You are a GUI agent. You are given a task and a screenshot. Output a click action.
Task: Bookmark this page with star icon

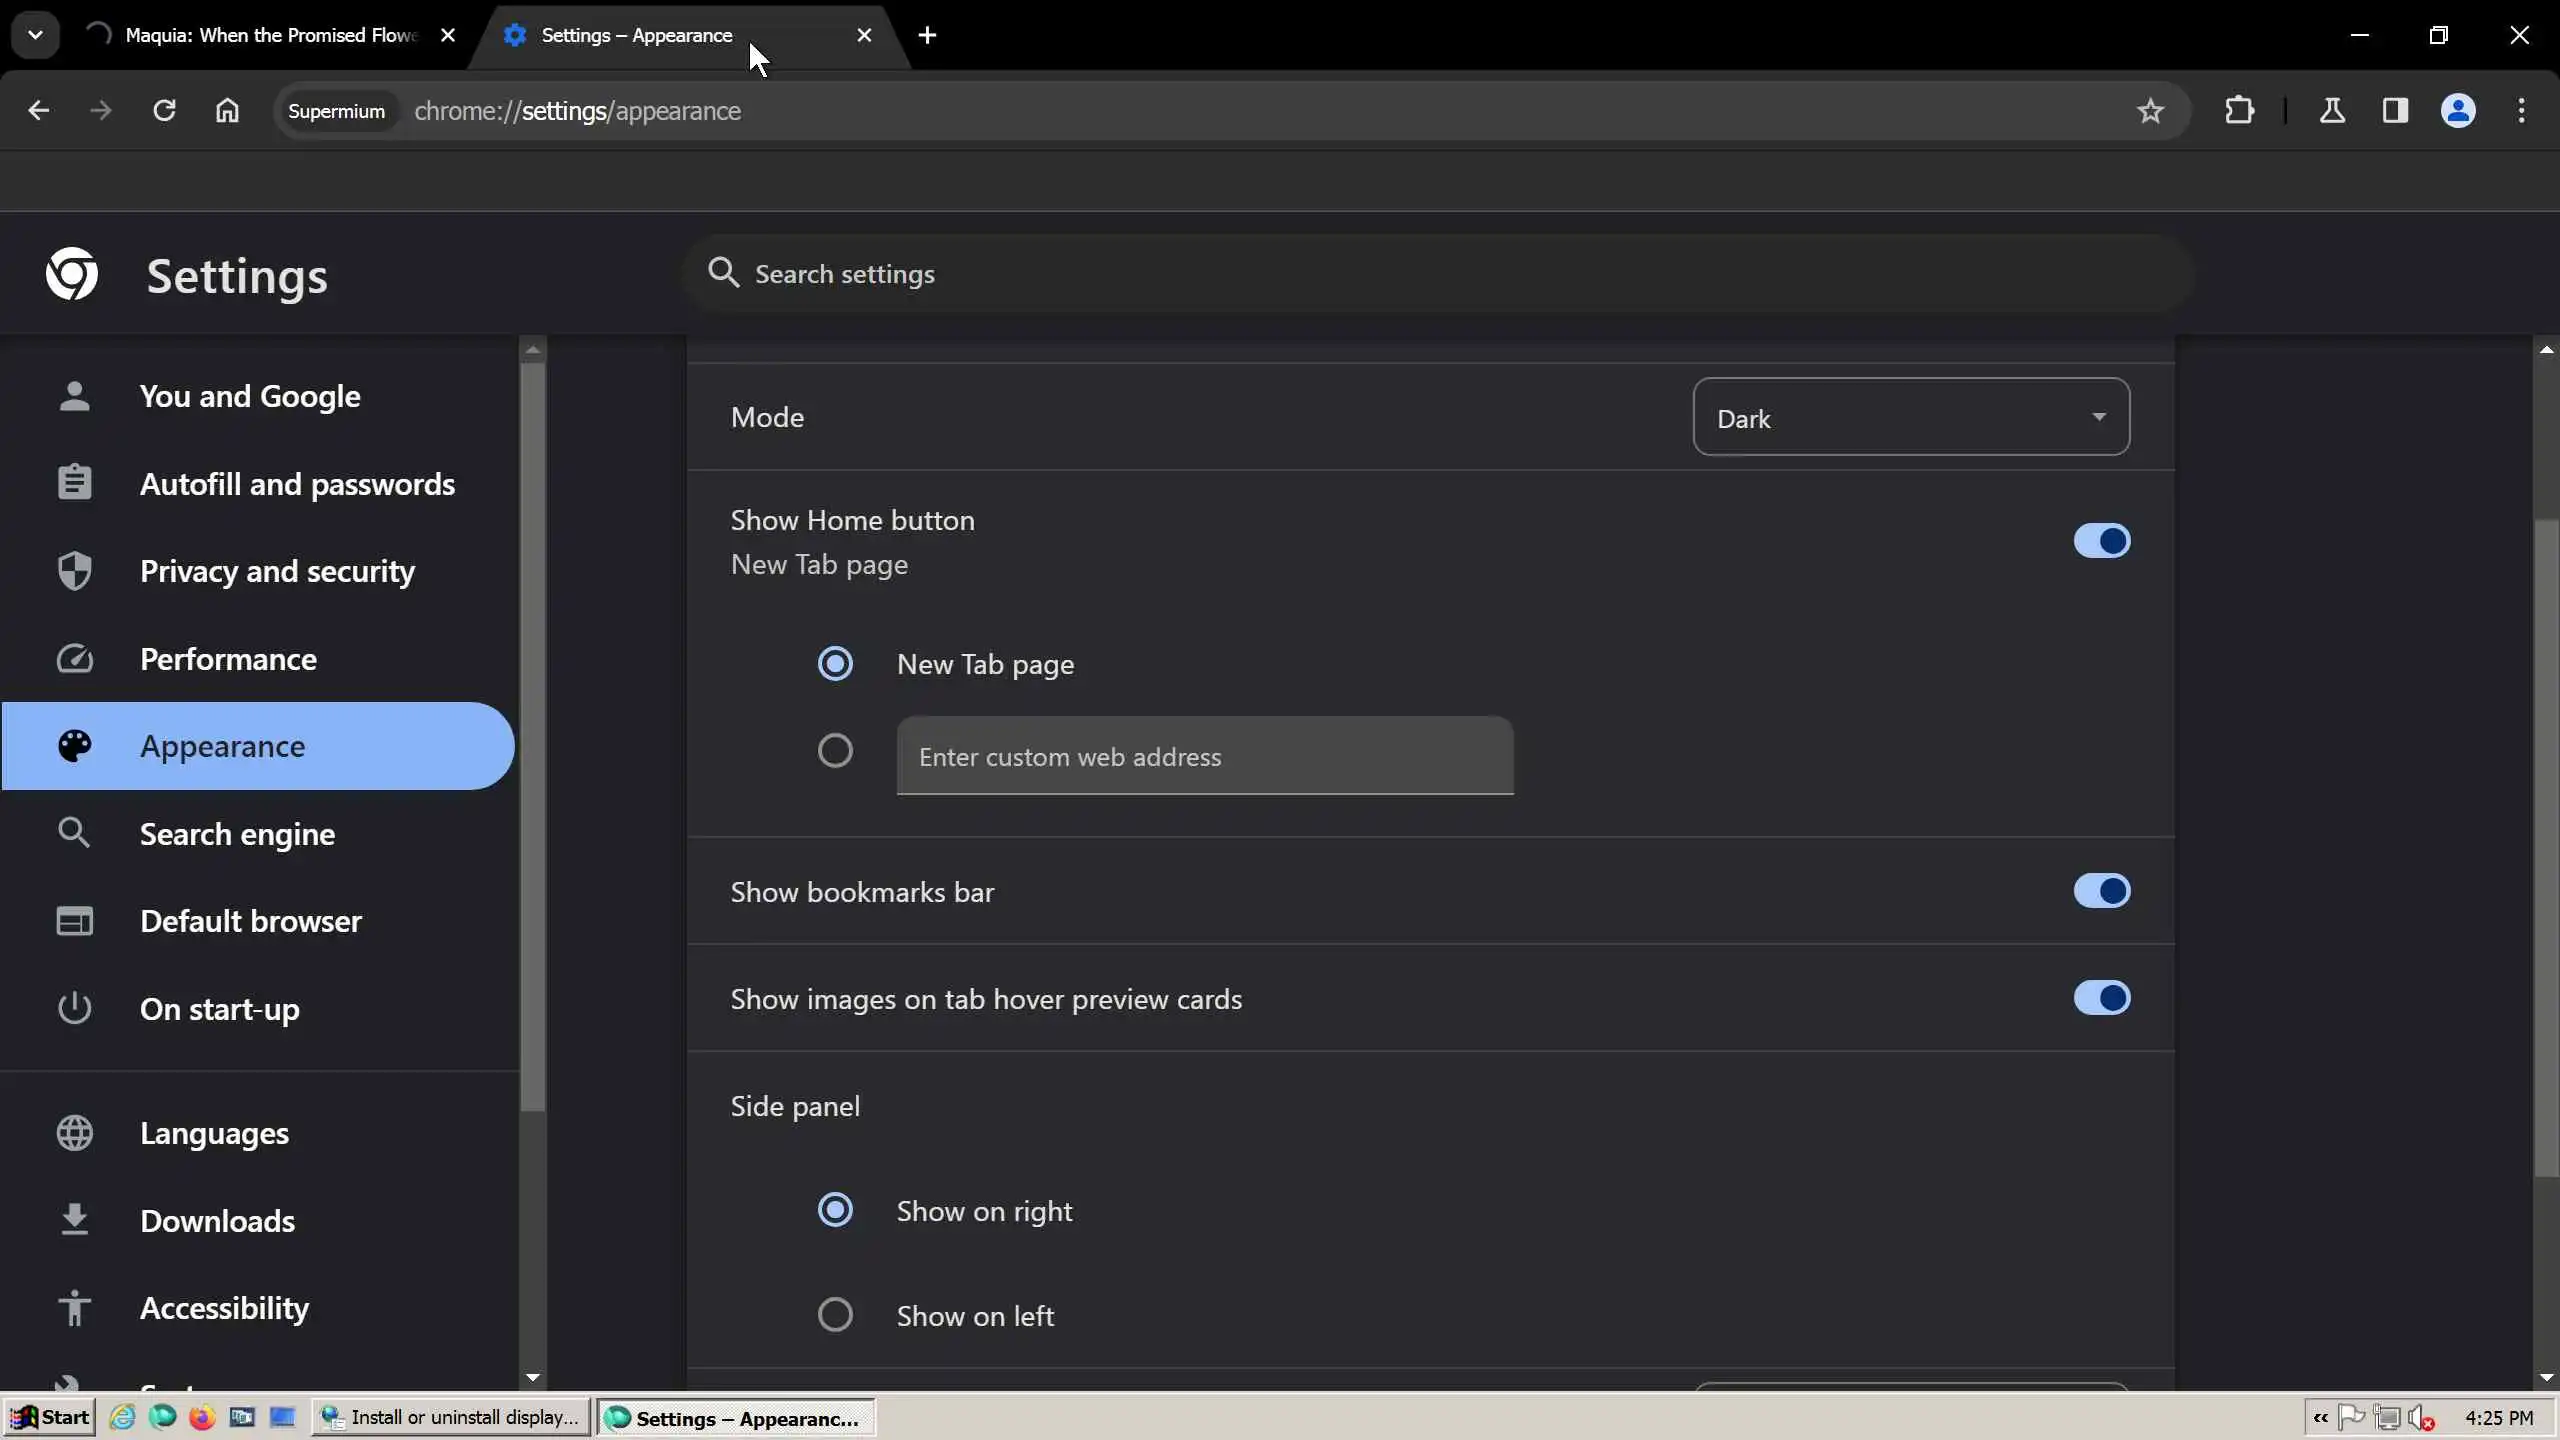(x=2150, y=110)
